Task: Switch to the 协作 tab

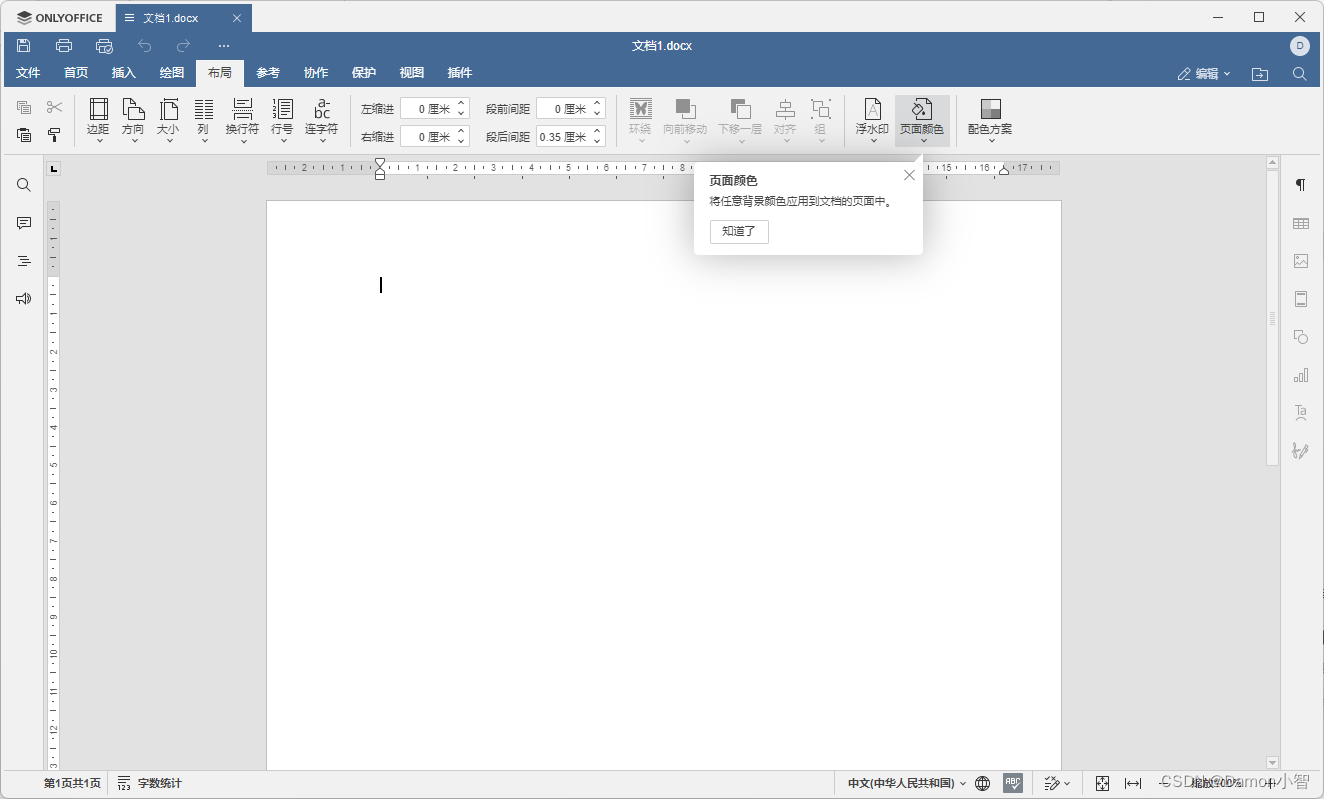Action: pos(316,73)
